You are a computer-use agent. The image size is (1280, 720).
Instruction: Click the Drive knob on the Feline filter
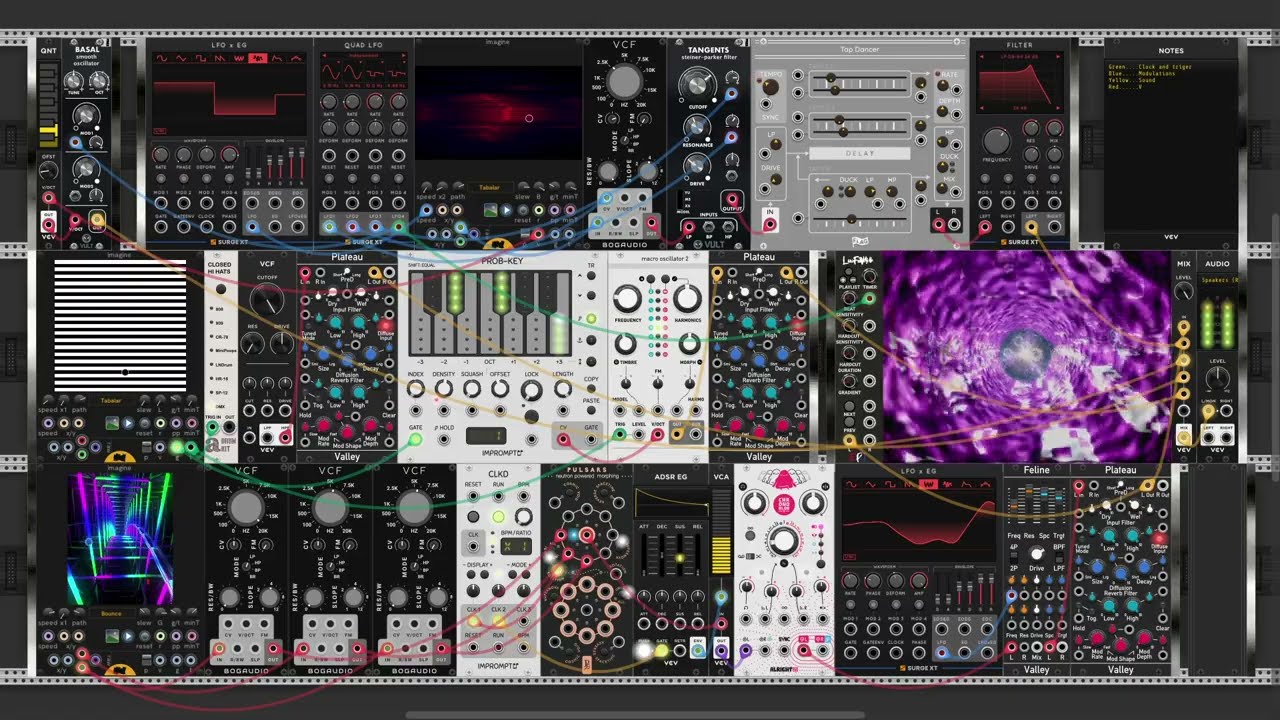click(x=1037, y=553)
